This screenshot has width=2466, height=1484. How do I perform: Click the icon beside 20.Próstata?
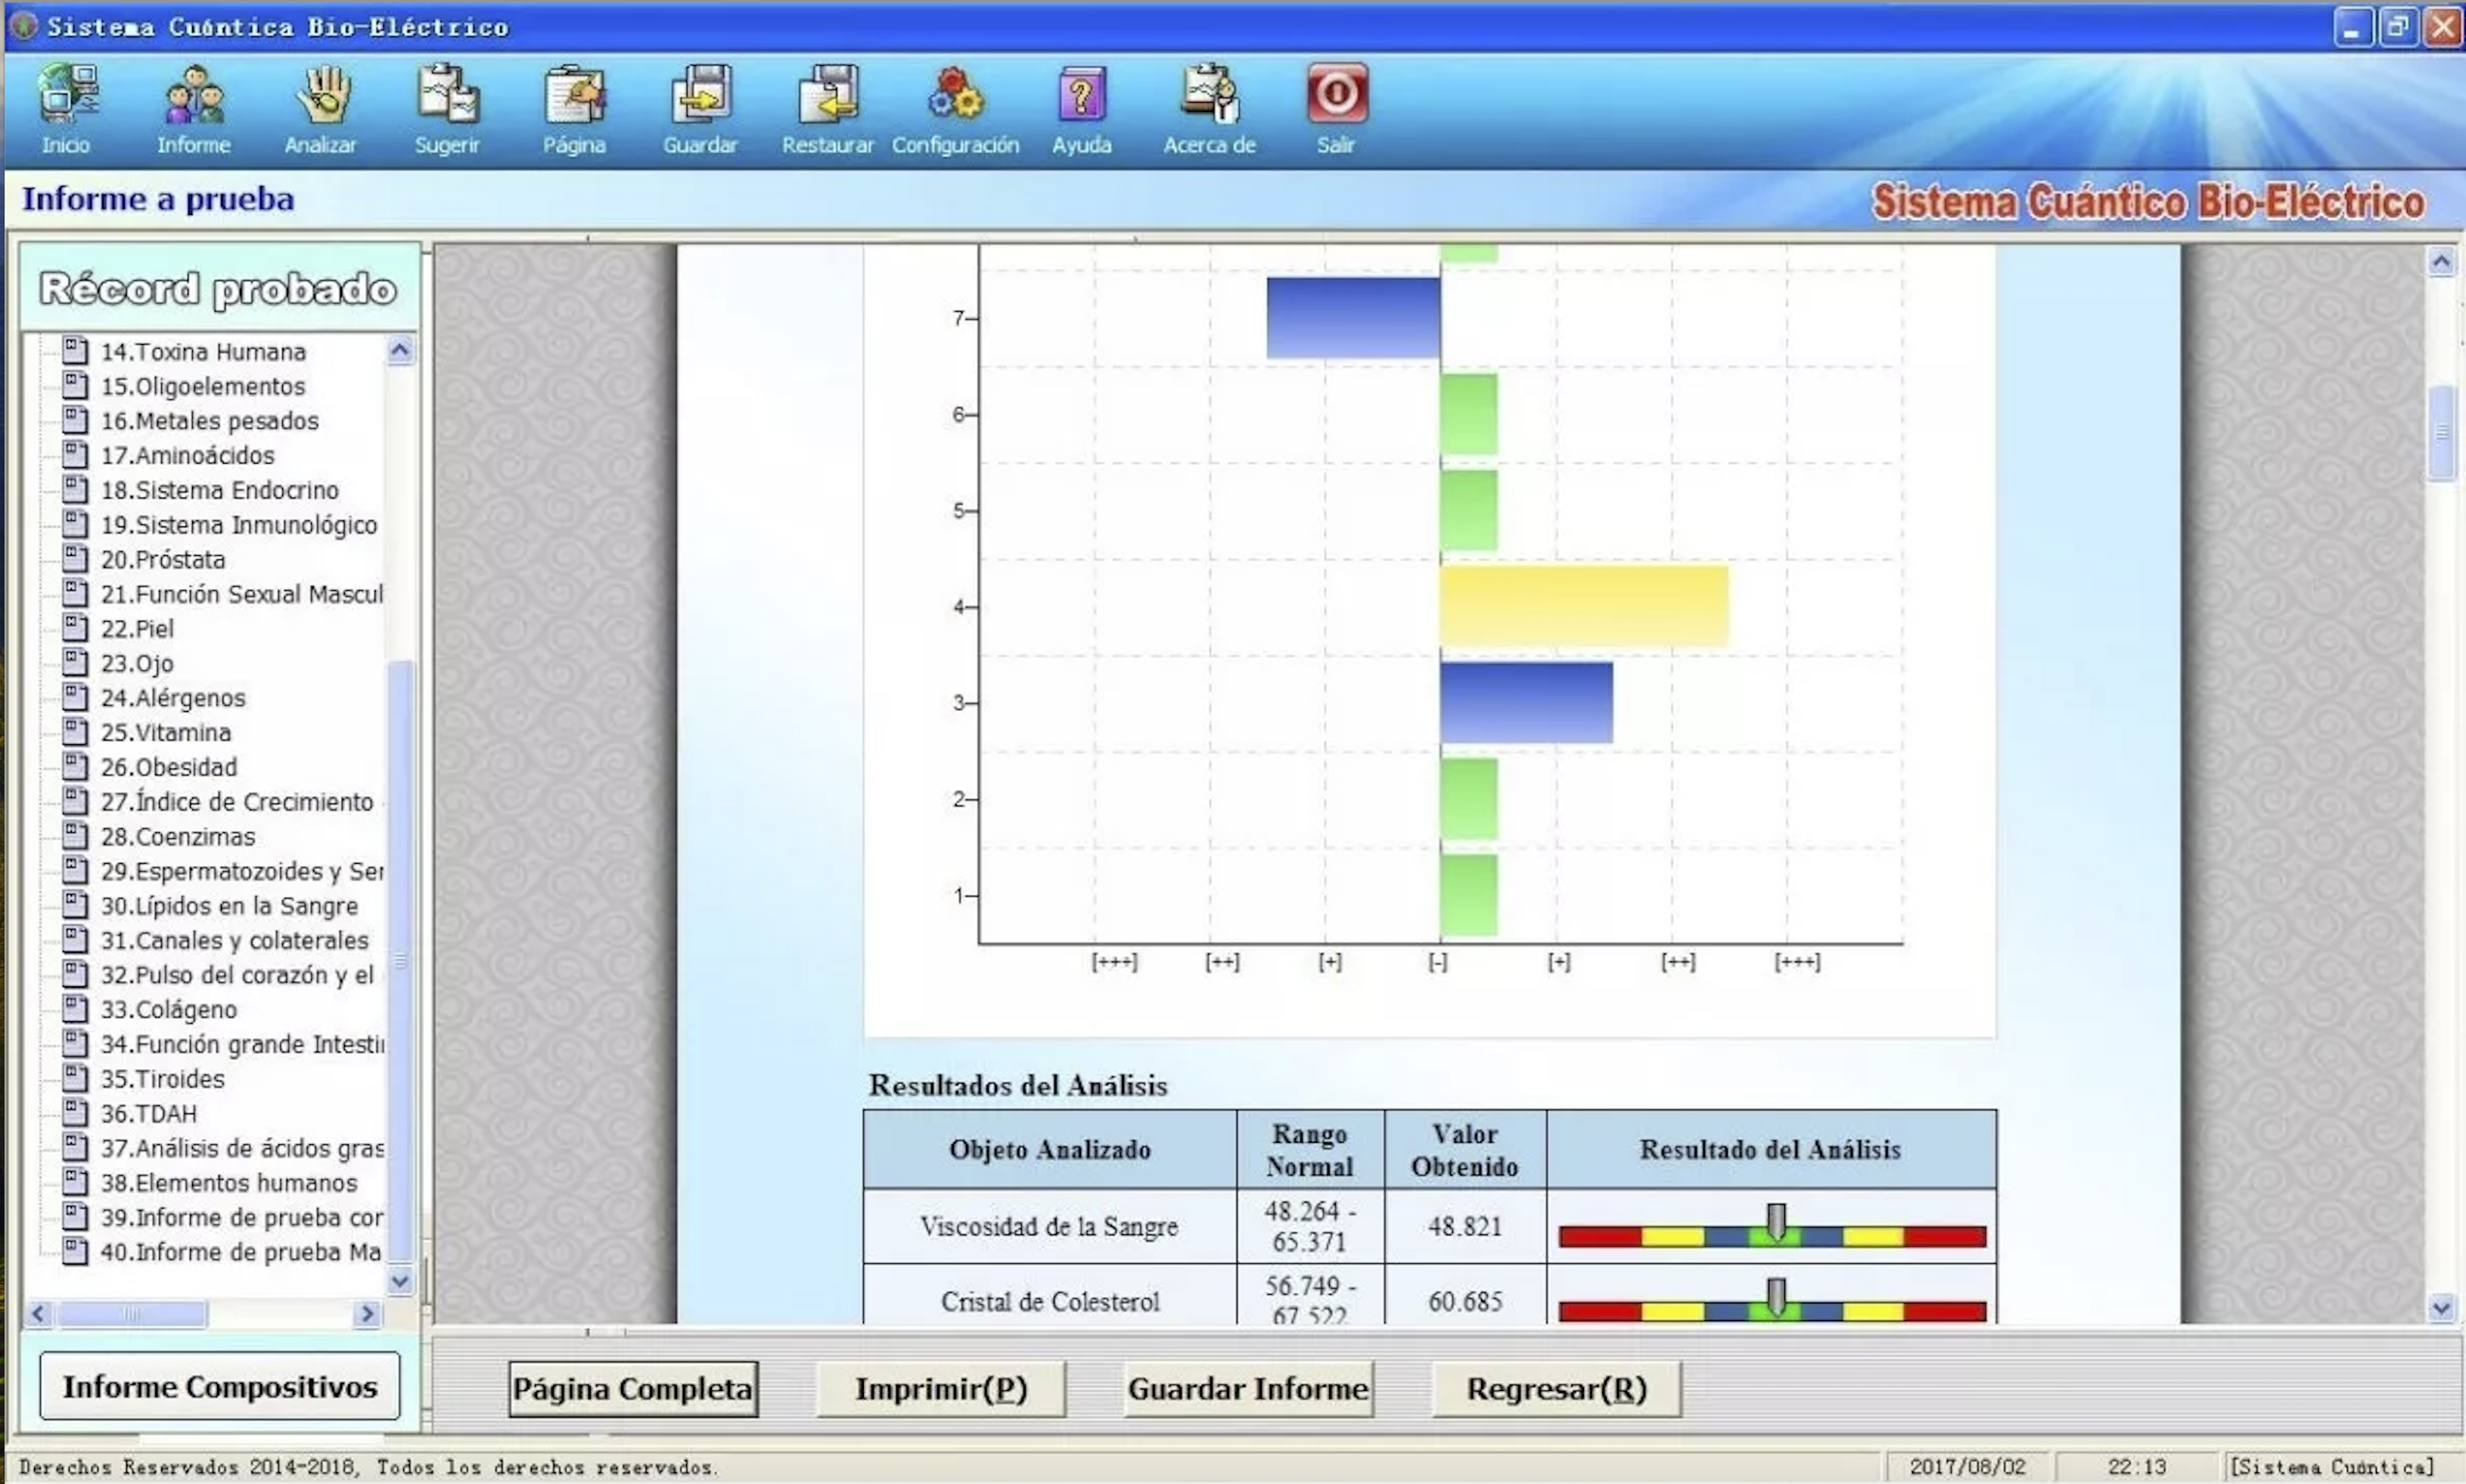74,558
